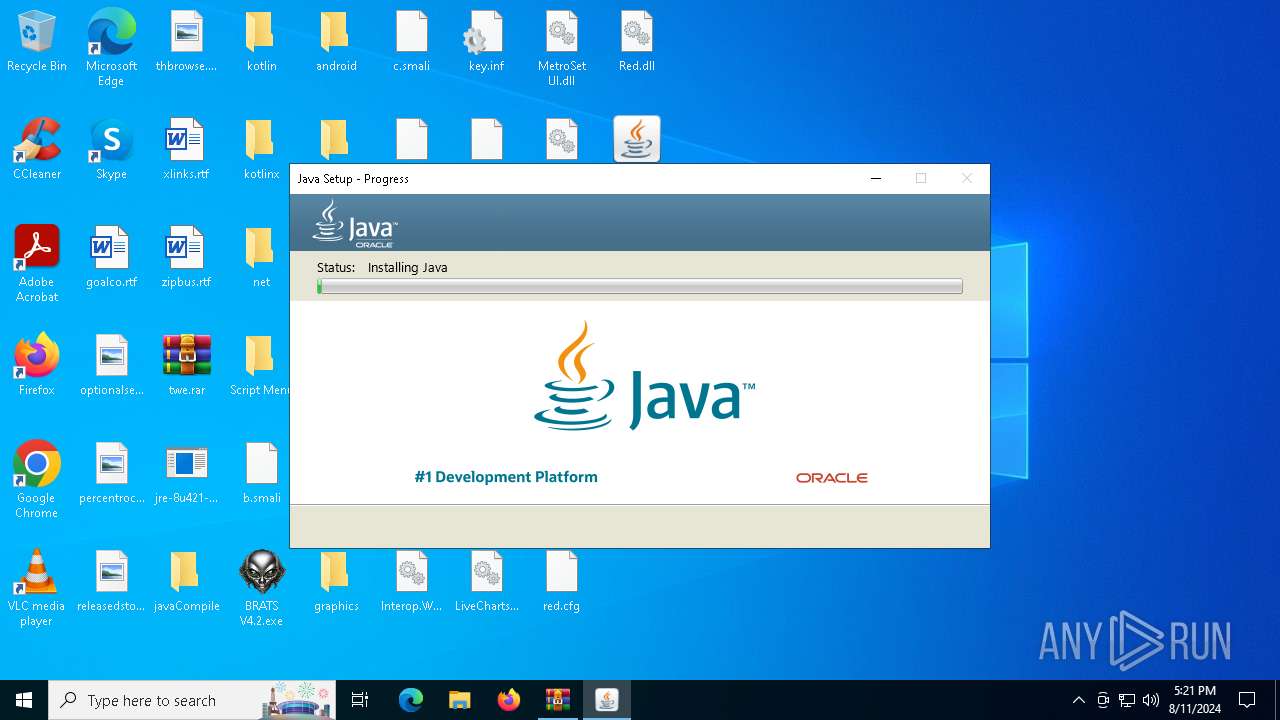Viewport: 1280px width, 720px height.
Task: Select the LiveCharts dll file icon
Action: click(486, 582)
